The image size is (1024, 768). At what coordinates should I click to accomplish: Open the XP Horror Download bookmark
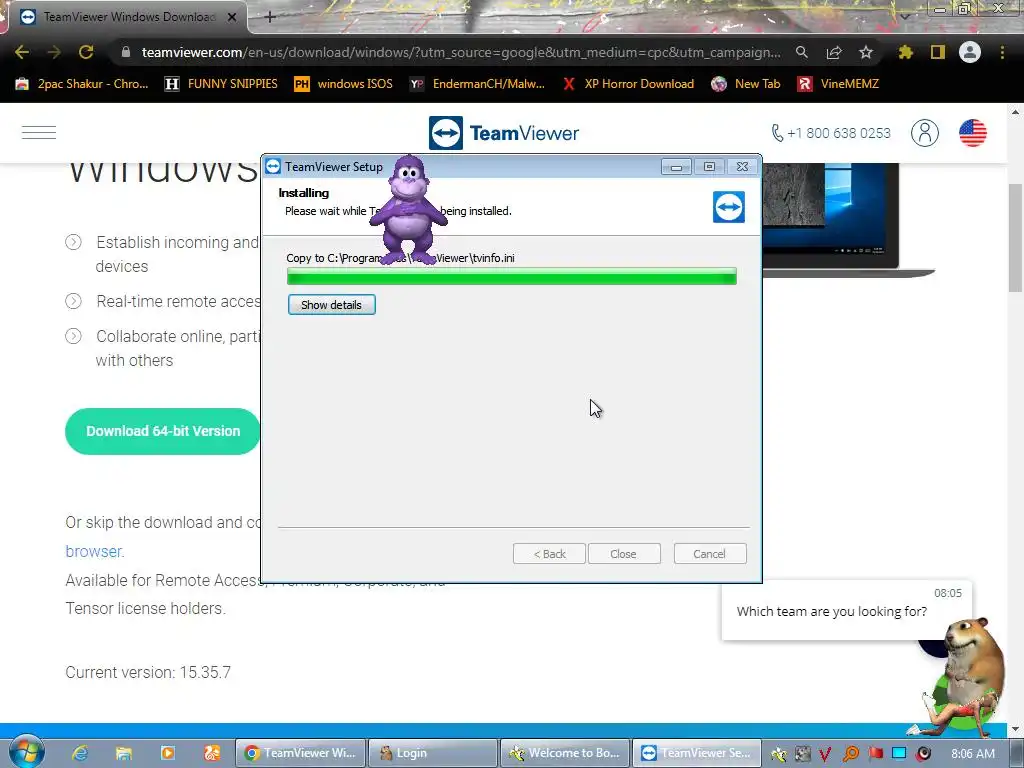click(x=629, y=84)
